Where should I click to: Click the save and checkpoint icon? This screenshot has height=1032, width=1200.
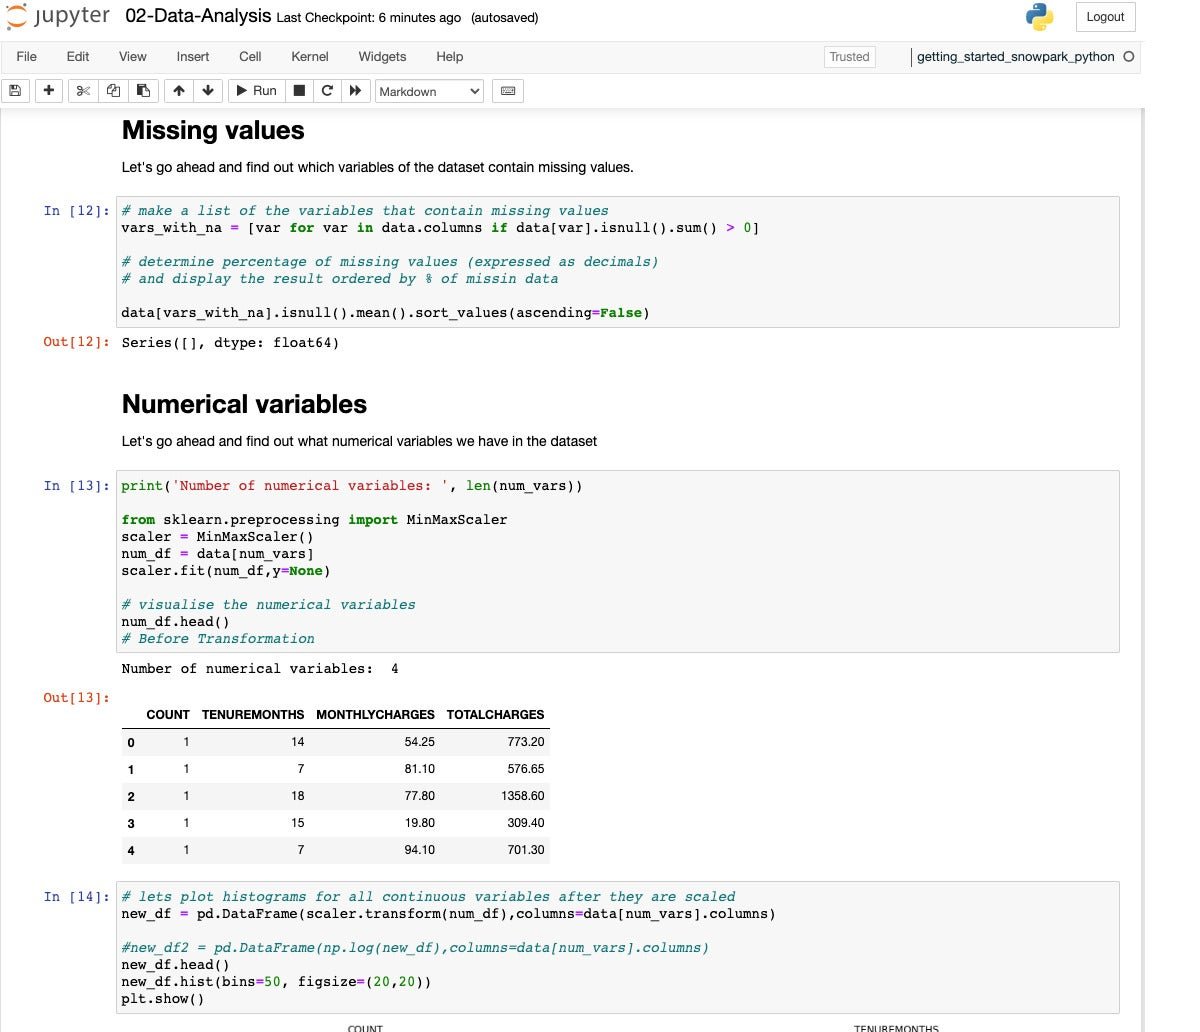point(15,91)
